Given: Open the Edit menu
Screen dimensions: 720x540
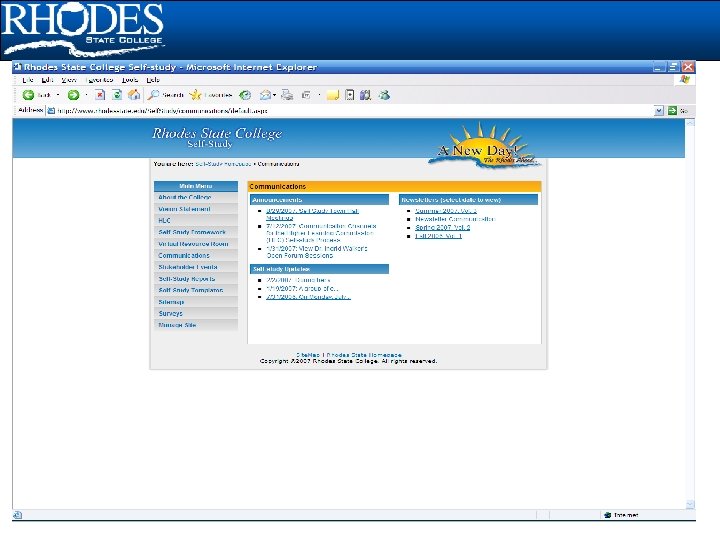Looking at the screenshot, I should [47, 80].
